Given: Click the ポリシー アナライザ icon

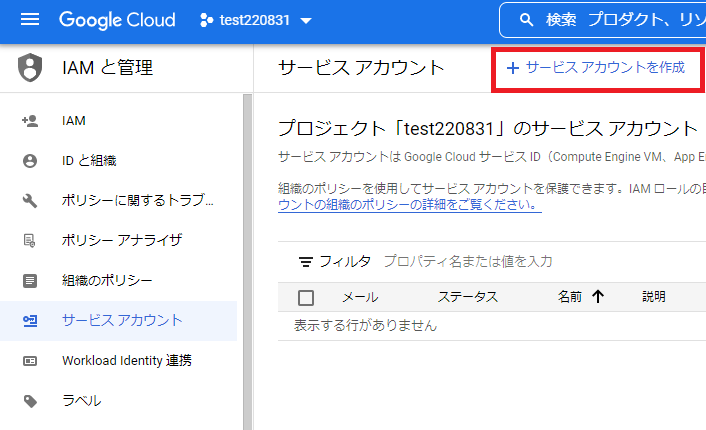Looking at the screenshot, I should [30, 241].
